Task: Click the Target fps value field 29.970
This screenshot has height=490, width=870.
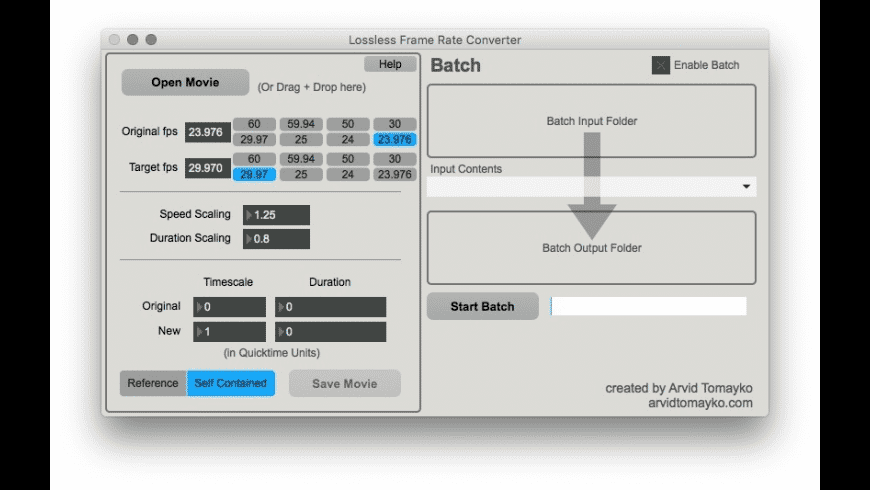Action: (x=208, y=168)
